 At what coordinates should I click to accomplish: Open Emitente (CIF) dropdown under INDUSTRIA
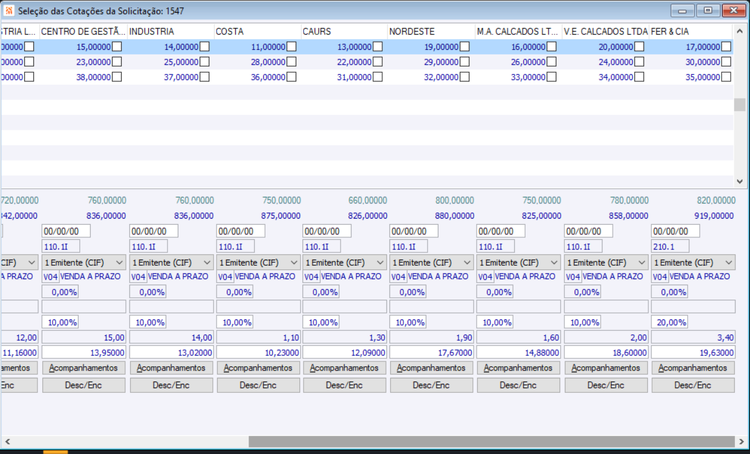pyautogui.click(x=171, y=263)
